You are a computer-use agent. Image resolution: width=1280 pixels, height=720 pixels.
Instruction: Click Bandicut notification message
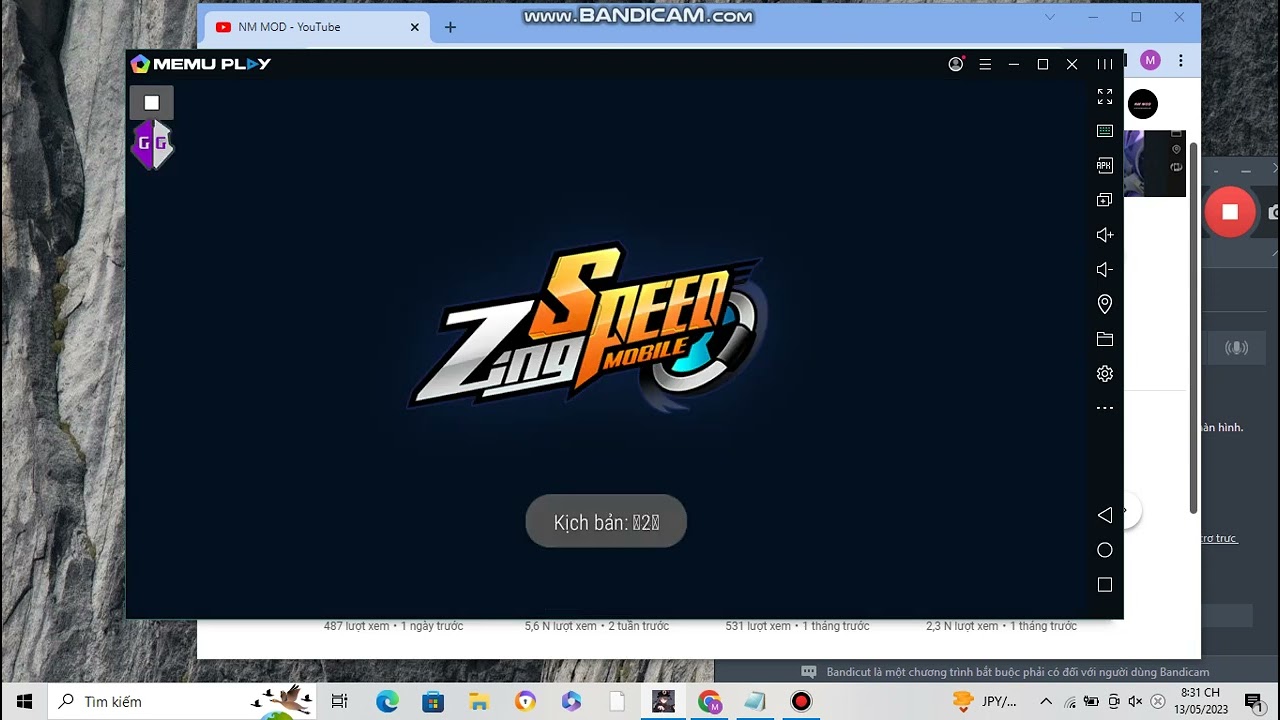pos(1018,672)
